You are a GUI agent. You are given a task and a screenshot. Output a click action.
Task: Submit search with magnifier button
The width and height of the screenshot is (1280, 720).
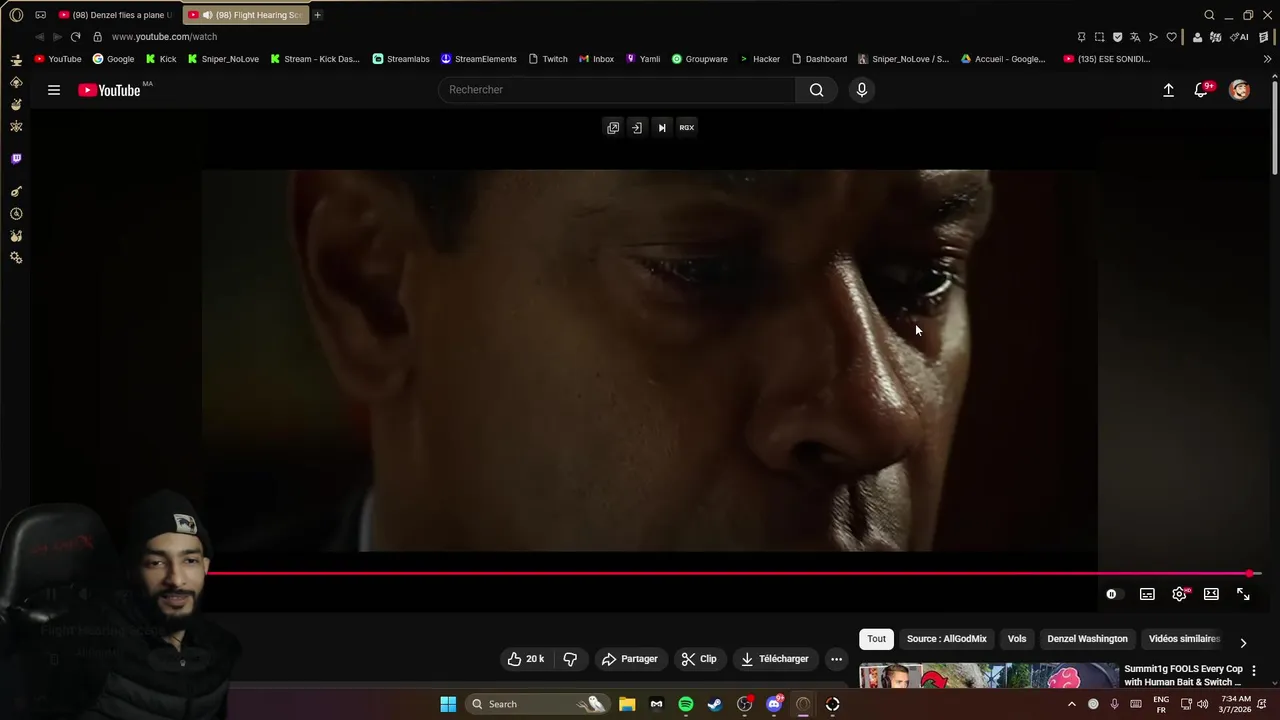[817, 90]
